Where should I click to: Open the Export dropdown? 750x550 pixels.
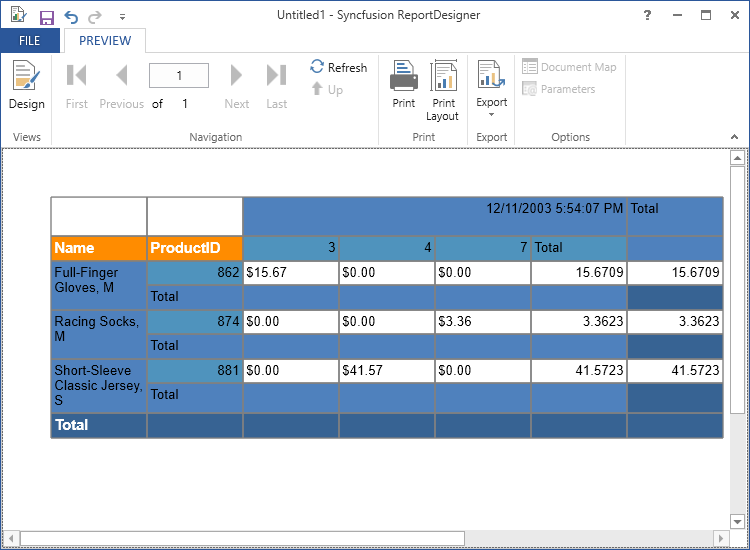(x=491, y=90)
